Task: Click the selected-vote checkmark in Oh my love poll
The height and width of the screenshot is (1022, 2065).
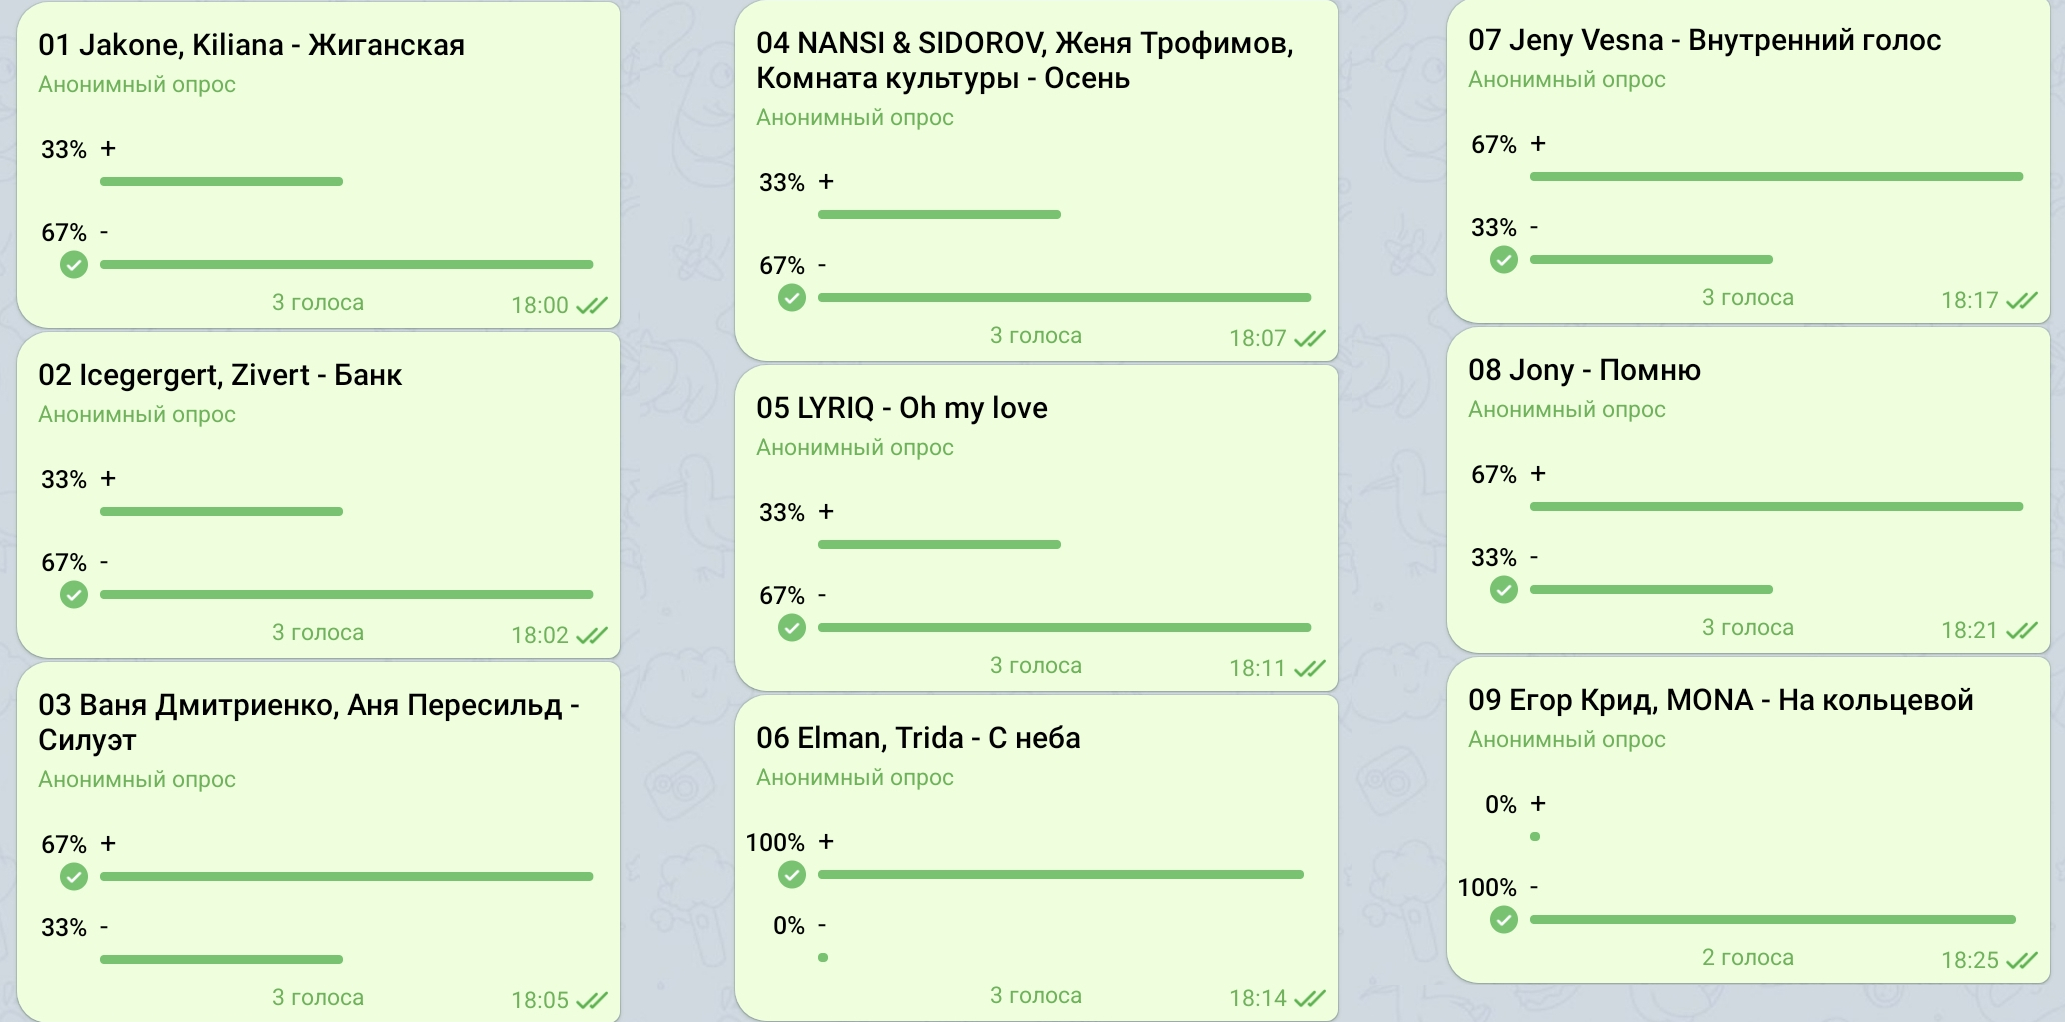Action: (792, 628)
